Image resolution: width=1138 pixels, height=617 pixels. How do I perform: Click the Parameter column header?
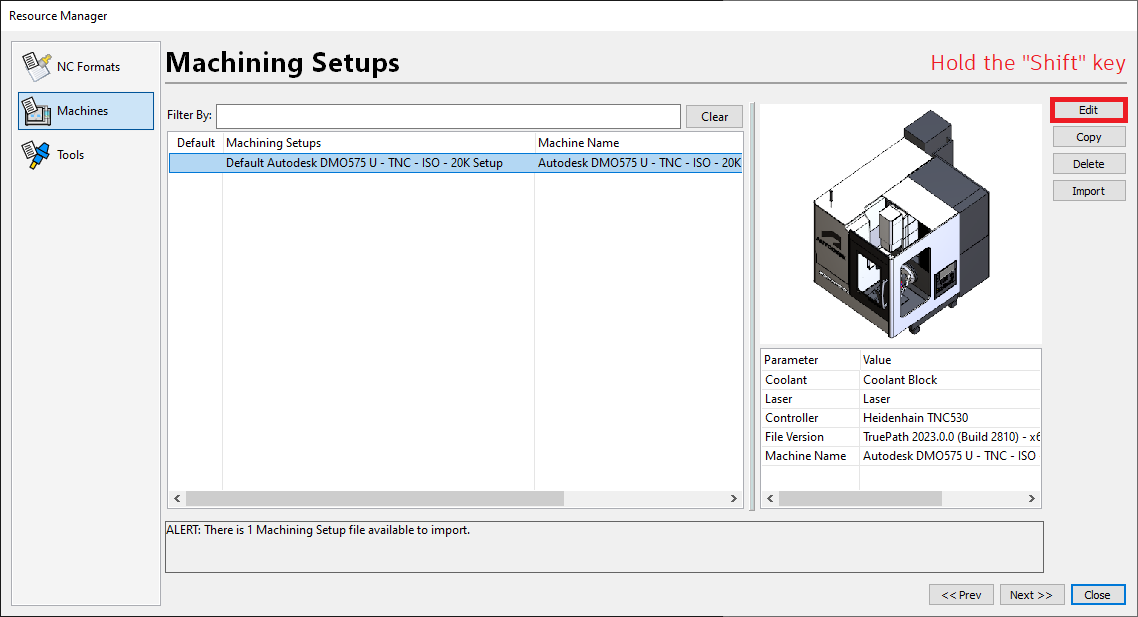pos(810,360)
